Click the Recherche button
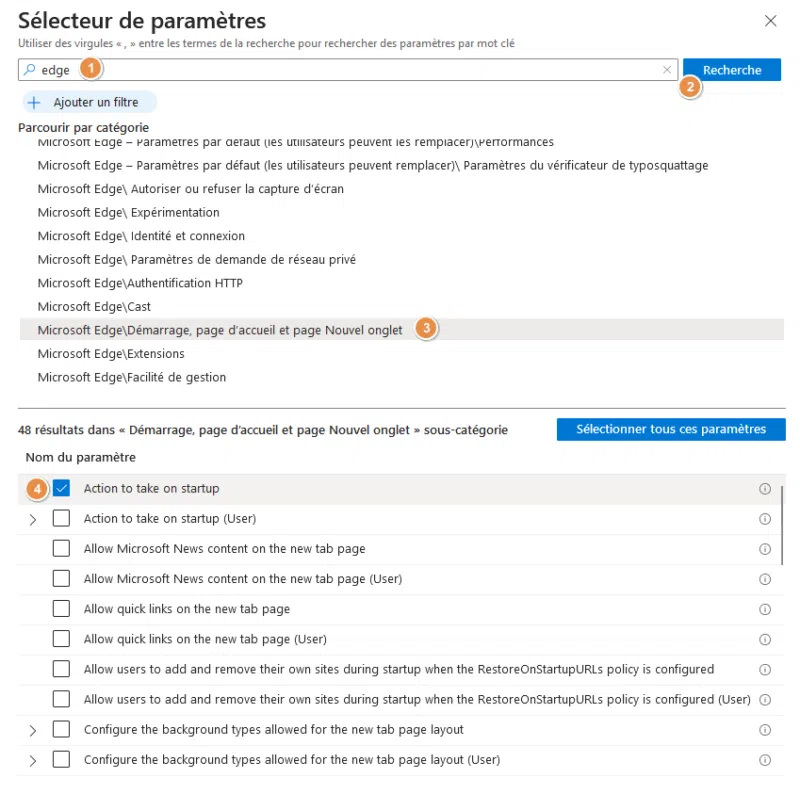The width and height of the screenshot is (800, 794). tap(732, 69)
